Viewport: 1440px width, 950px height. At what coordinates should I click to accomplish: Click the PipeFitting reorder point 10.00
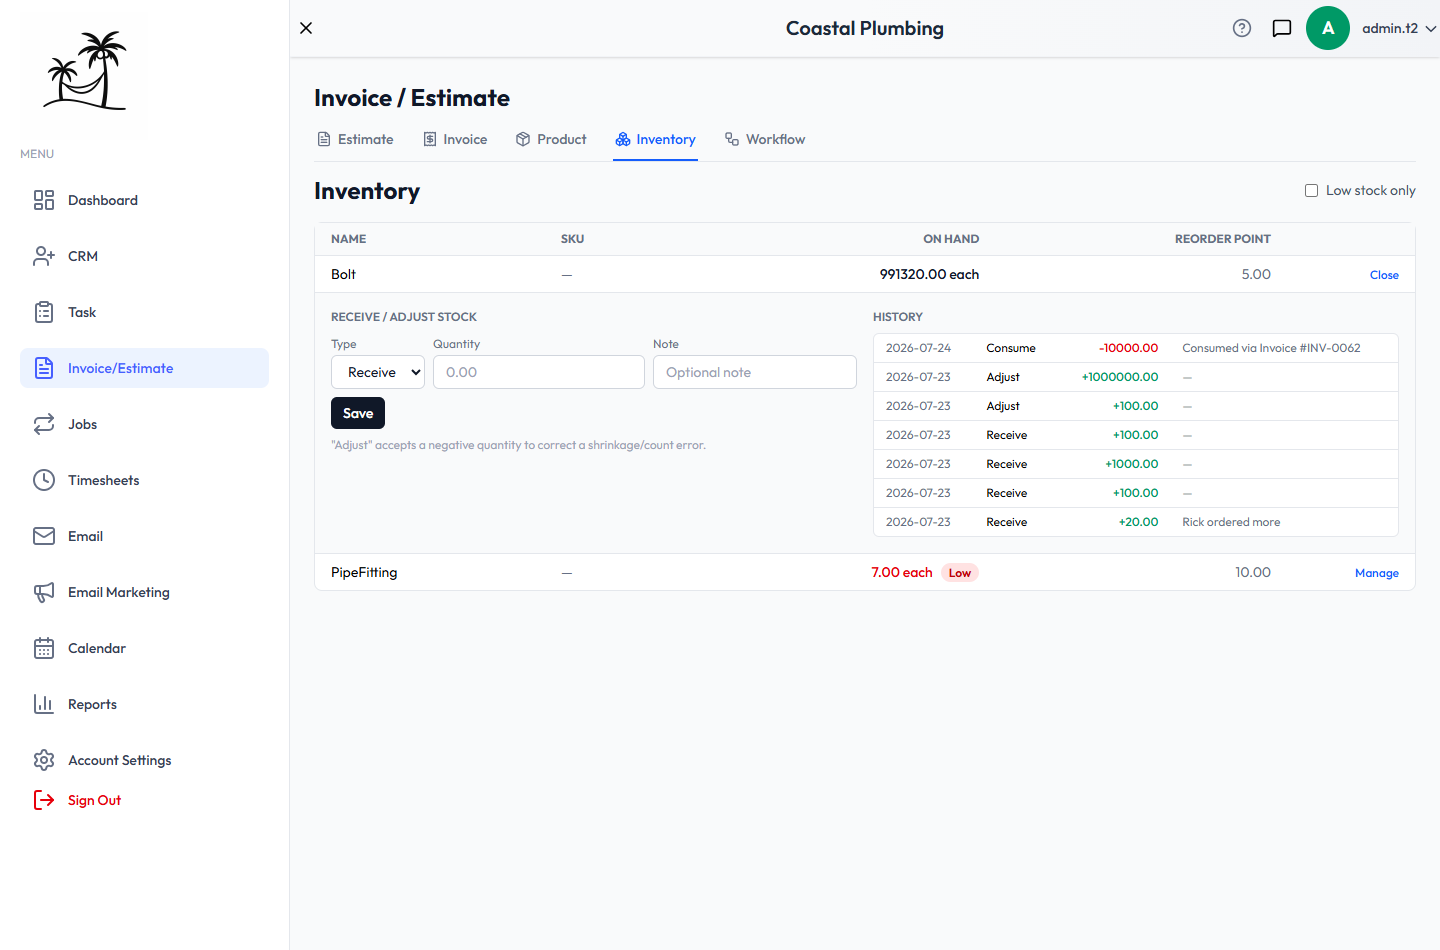point(1253,572)
